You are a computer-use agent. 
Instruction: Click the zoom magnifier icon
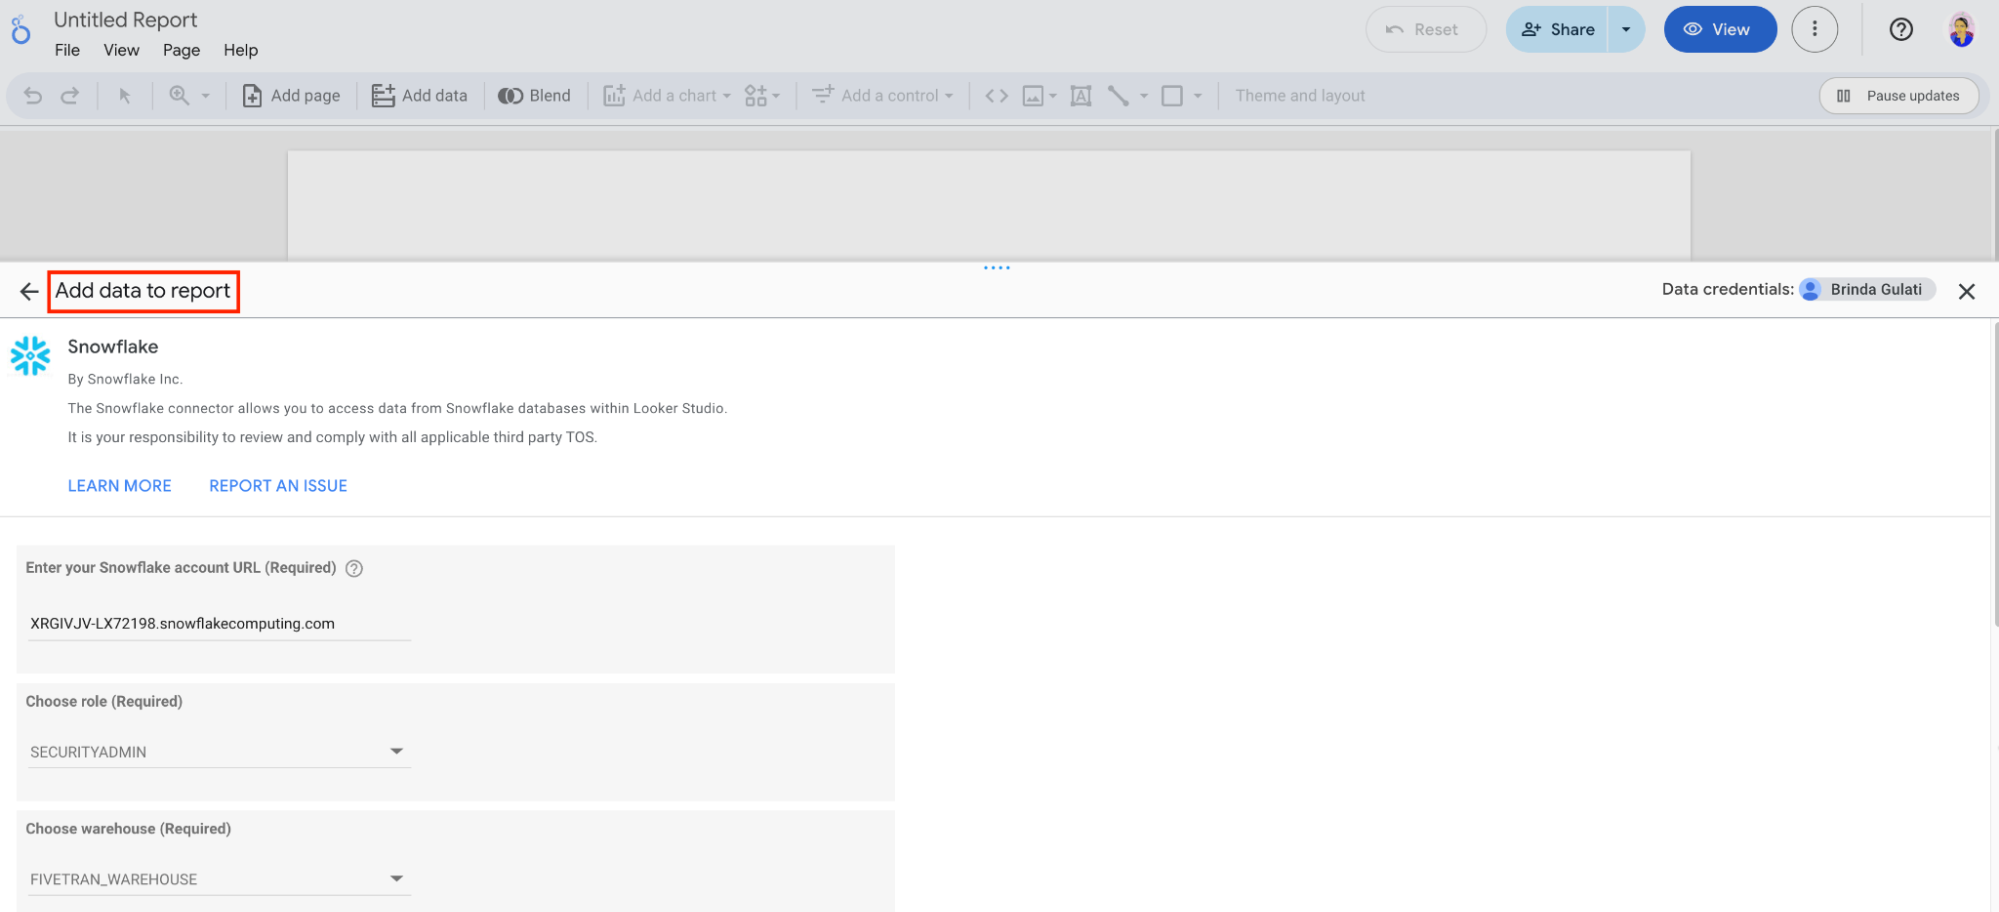click(x=179, y=95)
